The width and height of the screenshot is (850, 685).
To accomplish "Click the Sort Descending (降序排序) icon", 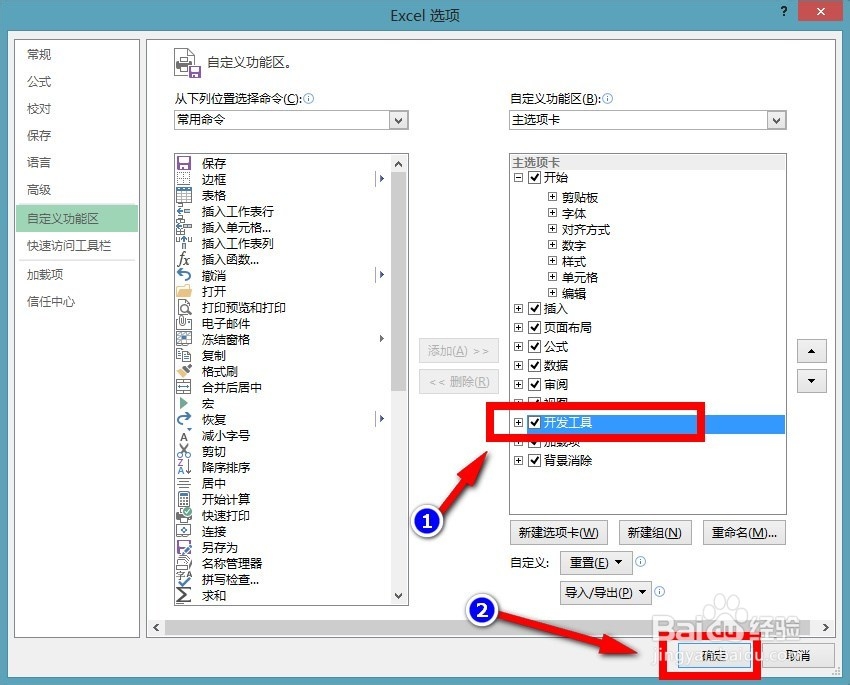I will pos(184,467).
